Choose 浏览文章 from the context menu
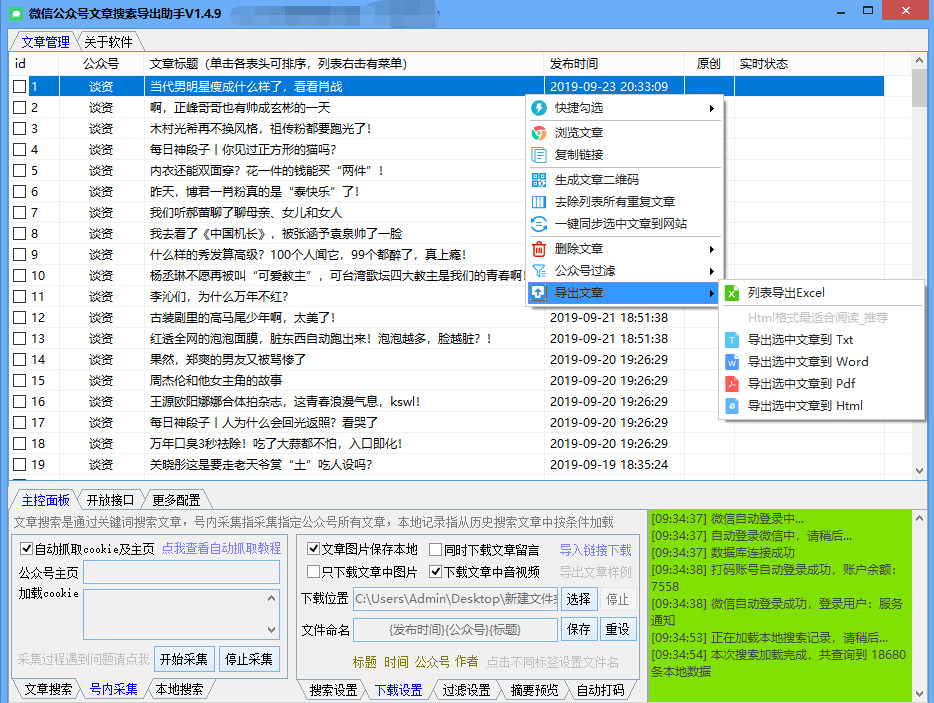 (x=578, y=133)
